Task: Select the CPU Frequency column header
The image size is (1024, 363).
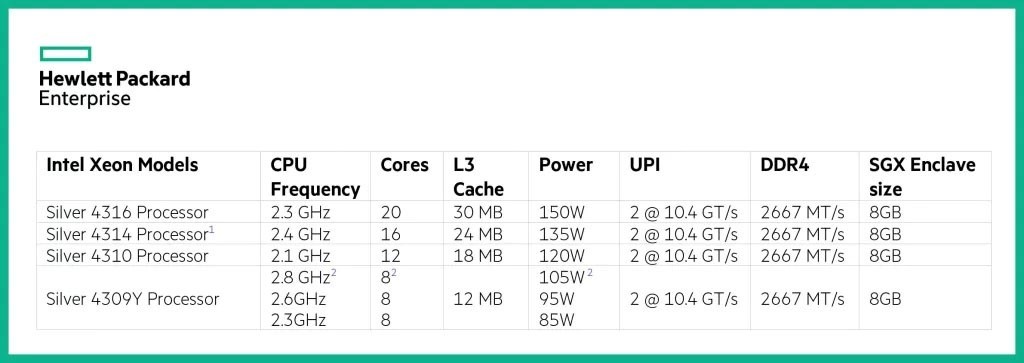Action: click(315, 177)
